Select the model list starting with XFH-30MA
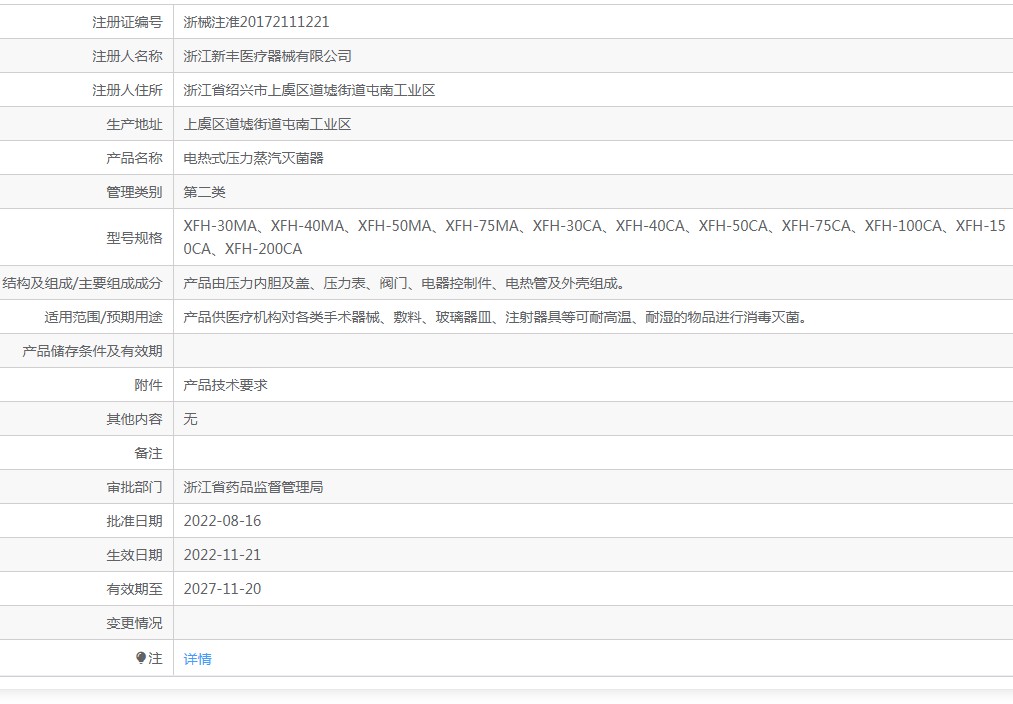Viewport: 1013px width, 704px height. (594, 237)
